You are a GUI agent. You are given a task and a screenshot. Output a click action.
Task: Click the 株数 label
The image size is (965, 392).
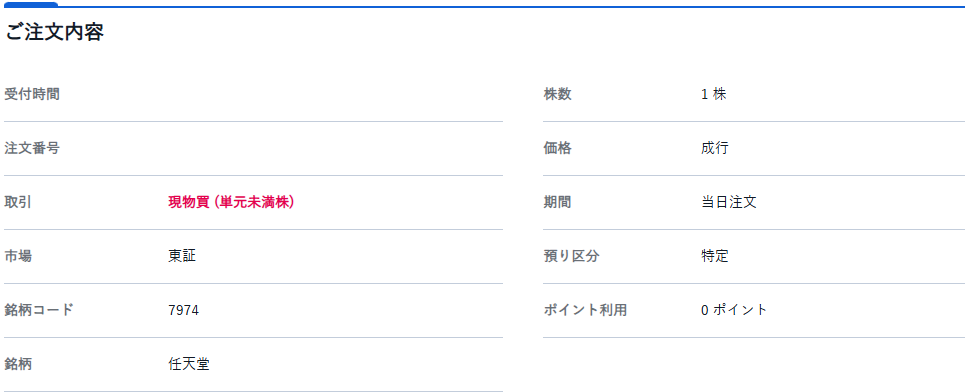pyautogui.click(x=558, y=95)
